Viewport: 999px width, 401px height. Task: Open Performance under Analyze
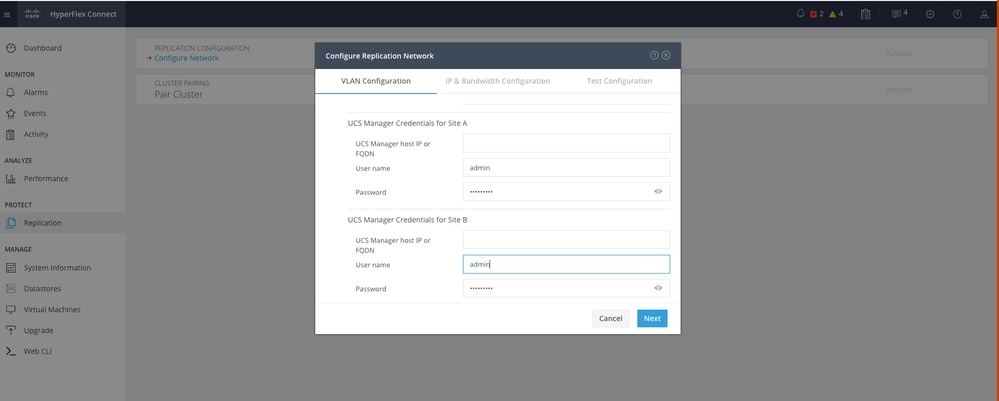pyautogui.click(x=46, y=179)
